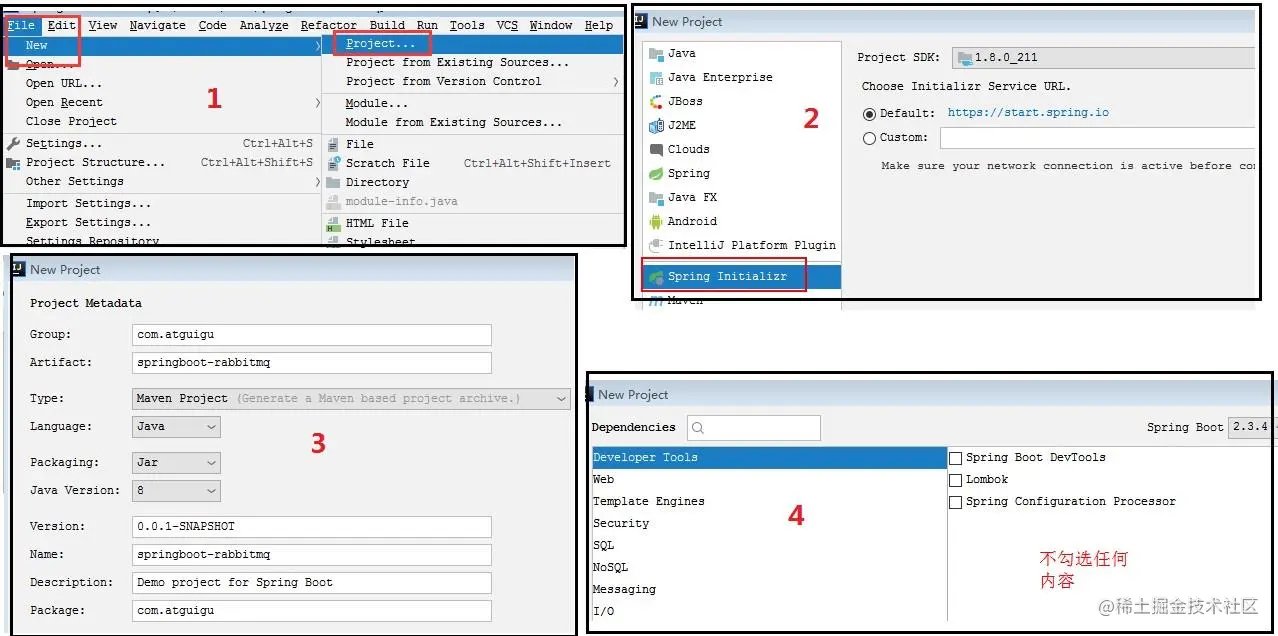Click the SDK folder icon beside 1.8.0_211
Image resolution: width=1278 pixels, height=636 pixels.
pyautogui.click(x=965, y=58)
